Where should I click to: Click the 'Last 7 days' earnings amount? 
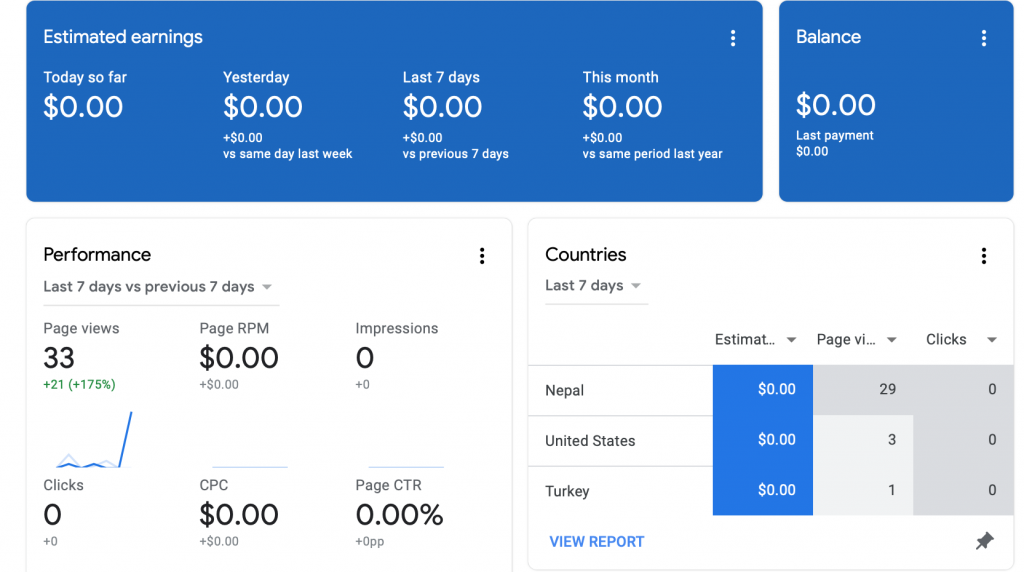[x=442, y=106]
